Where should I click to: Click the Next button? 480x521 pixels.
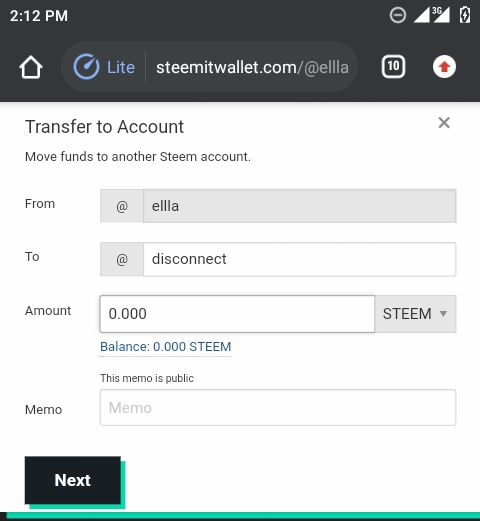coord(73,480)
